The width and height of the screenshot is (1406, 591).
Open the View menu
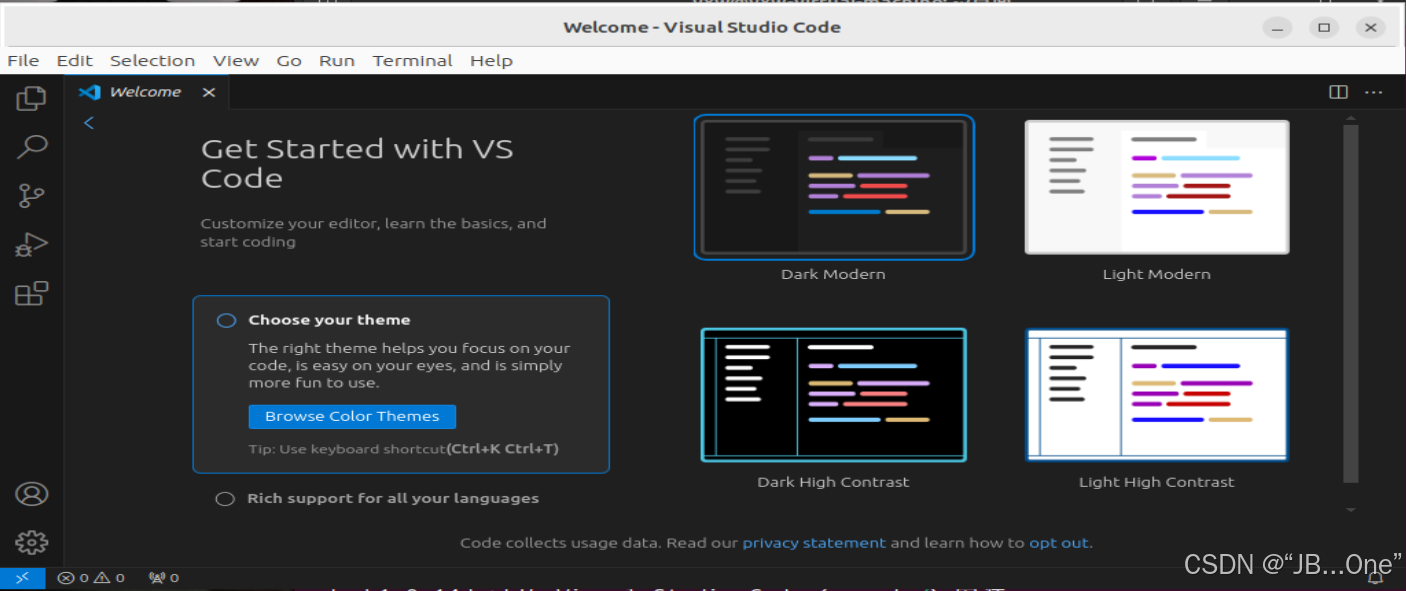[x=236, y=61]
